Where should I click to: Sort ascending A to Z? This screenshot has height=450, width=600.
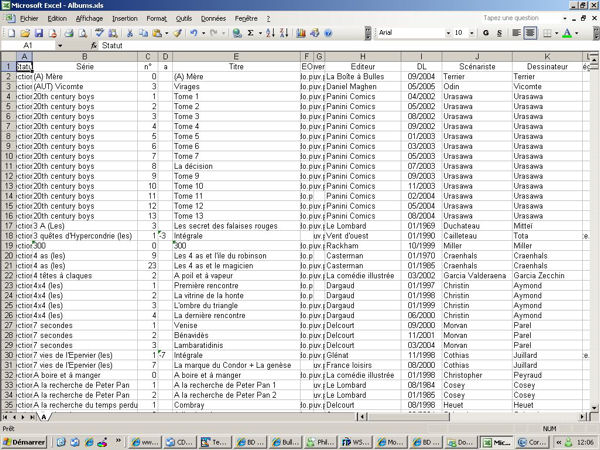point(270,33)
